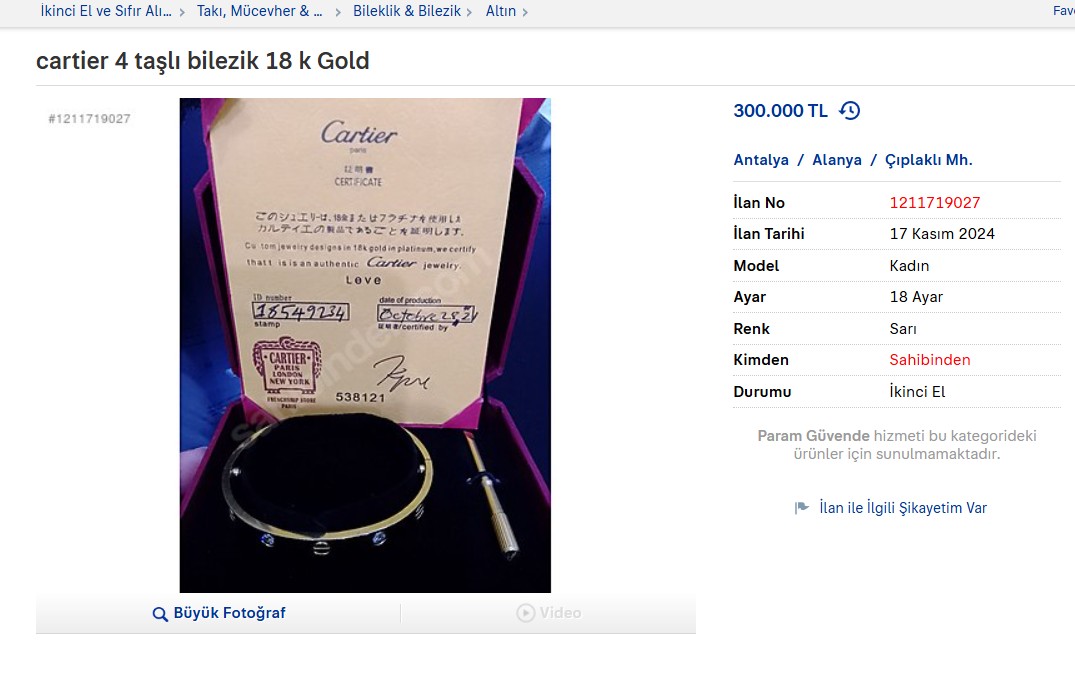Select the Antalya location link
This screenshot has height=692, width=1075.
761,160
